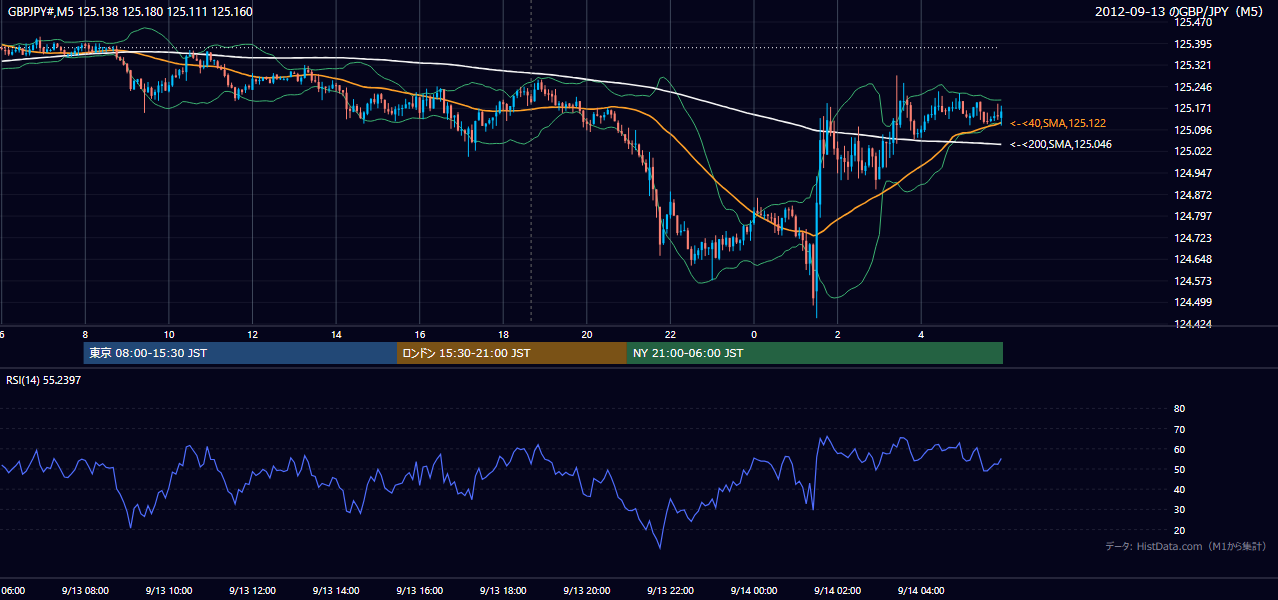This screenshot has width=1278, height=600.
Task: Click the 9/13 08:00 time axis label
Action: 85,591
